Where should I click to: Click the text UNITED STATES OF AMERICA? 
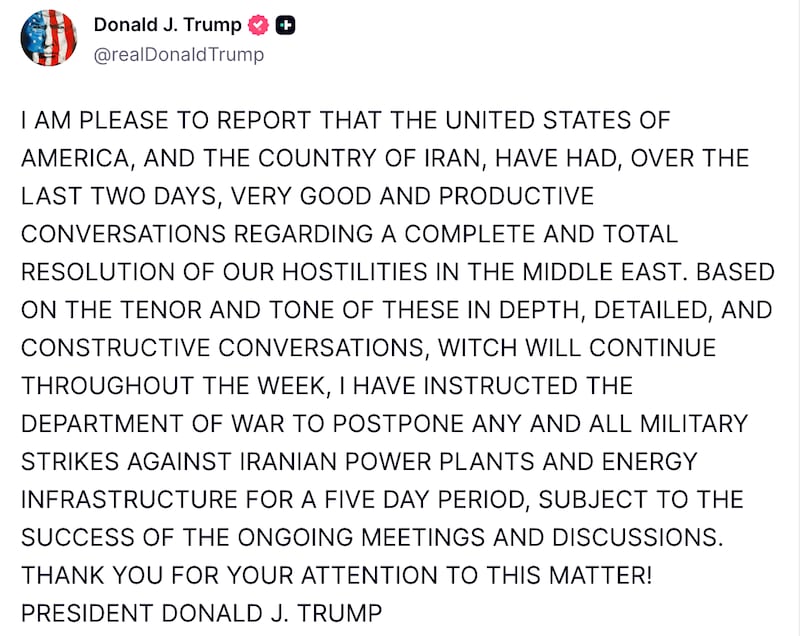click(555, 120)
